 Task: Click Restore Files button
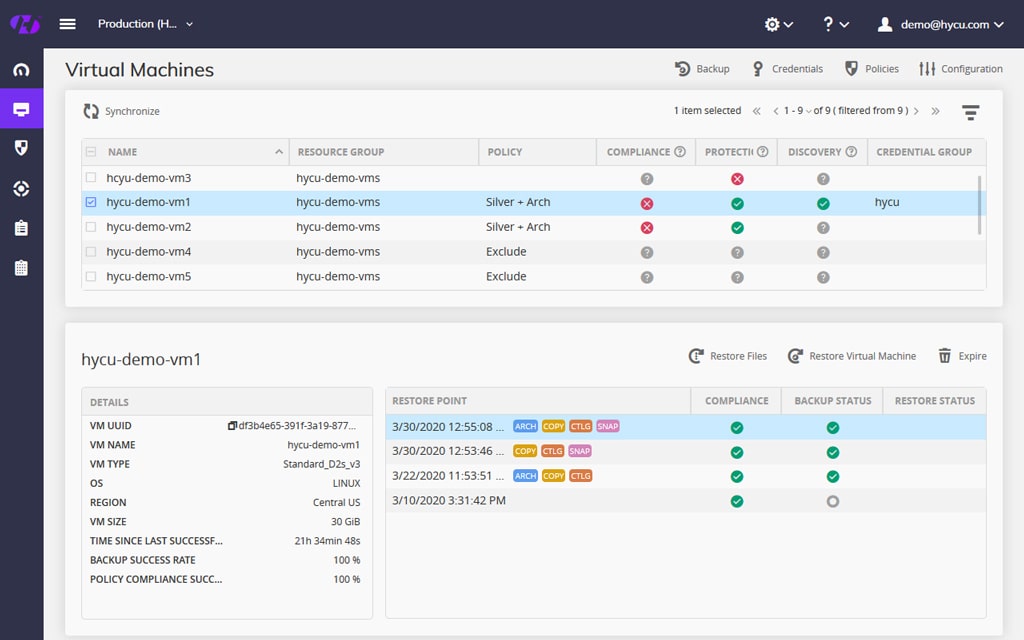[728, 356]
